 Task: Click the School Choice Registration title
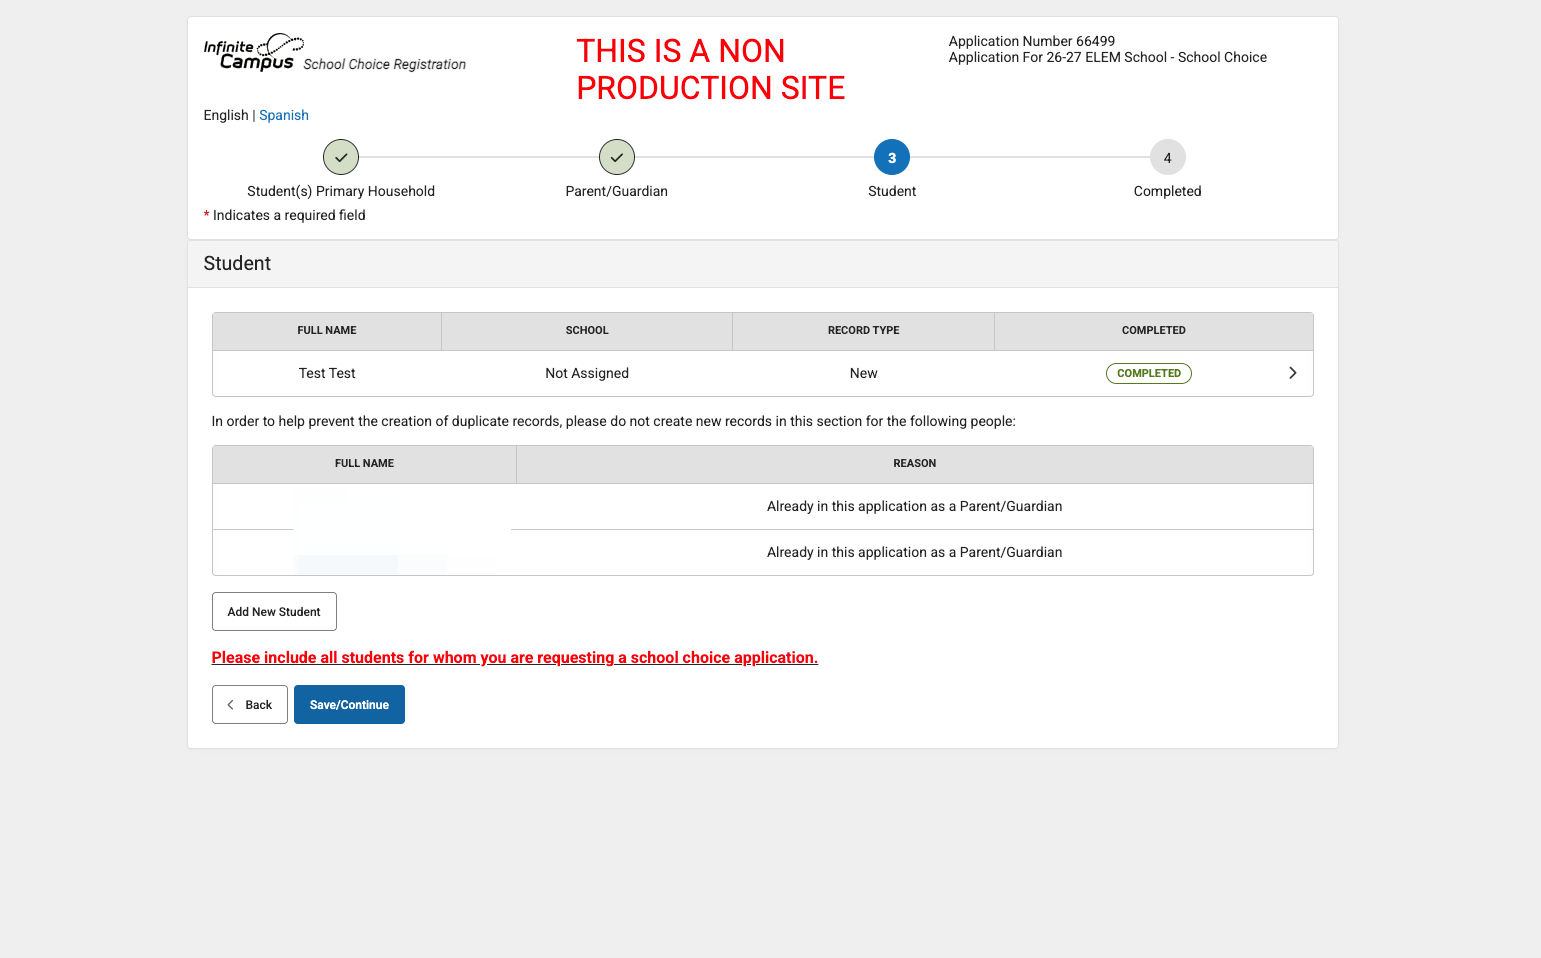point(385,64)
